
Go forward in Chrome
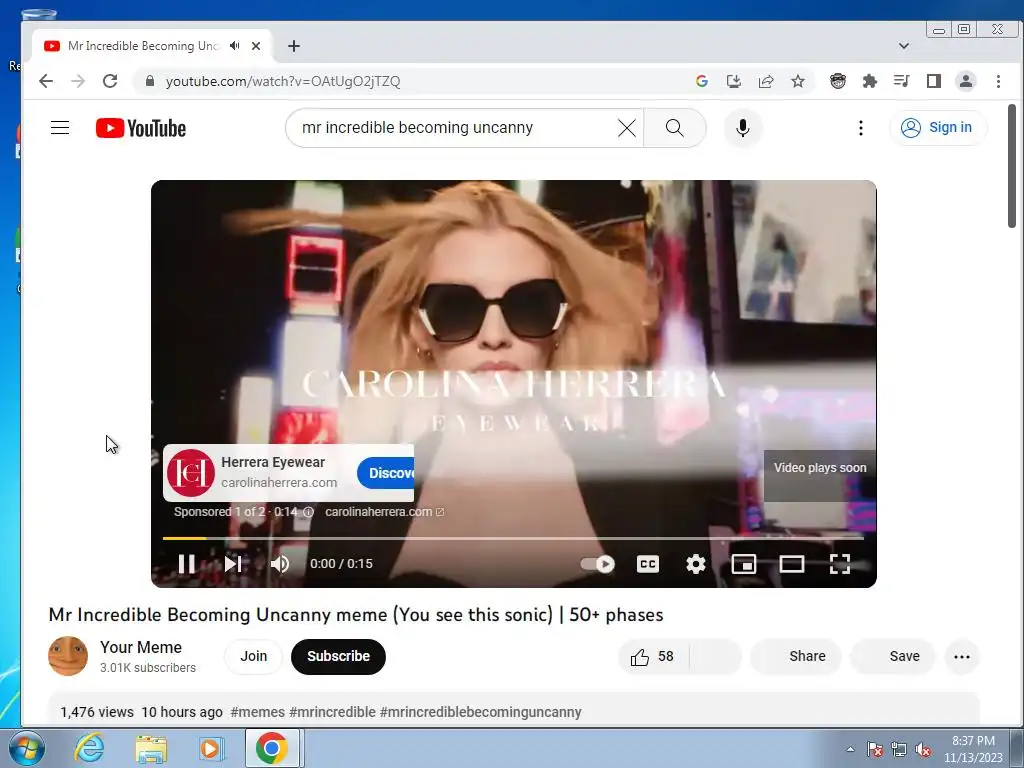point(78,81)
